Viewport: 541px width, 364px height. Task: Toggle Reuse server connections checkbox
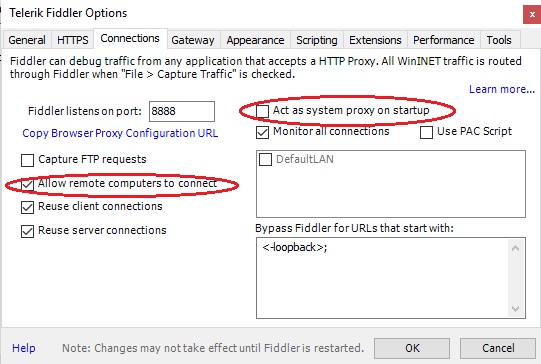point(27,231)
